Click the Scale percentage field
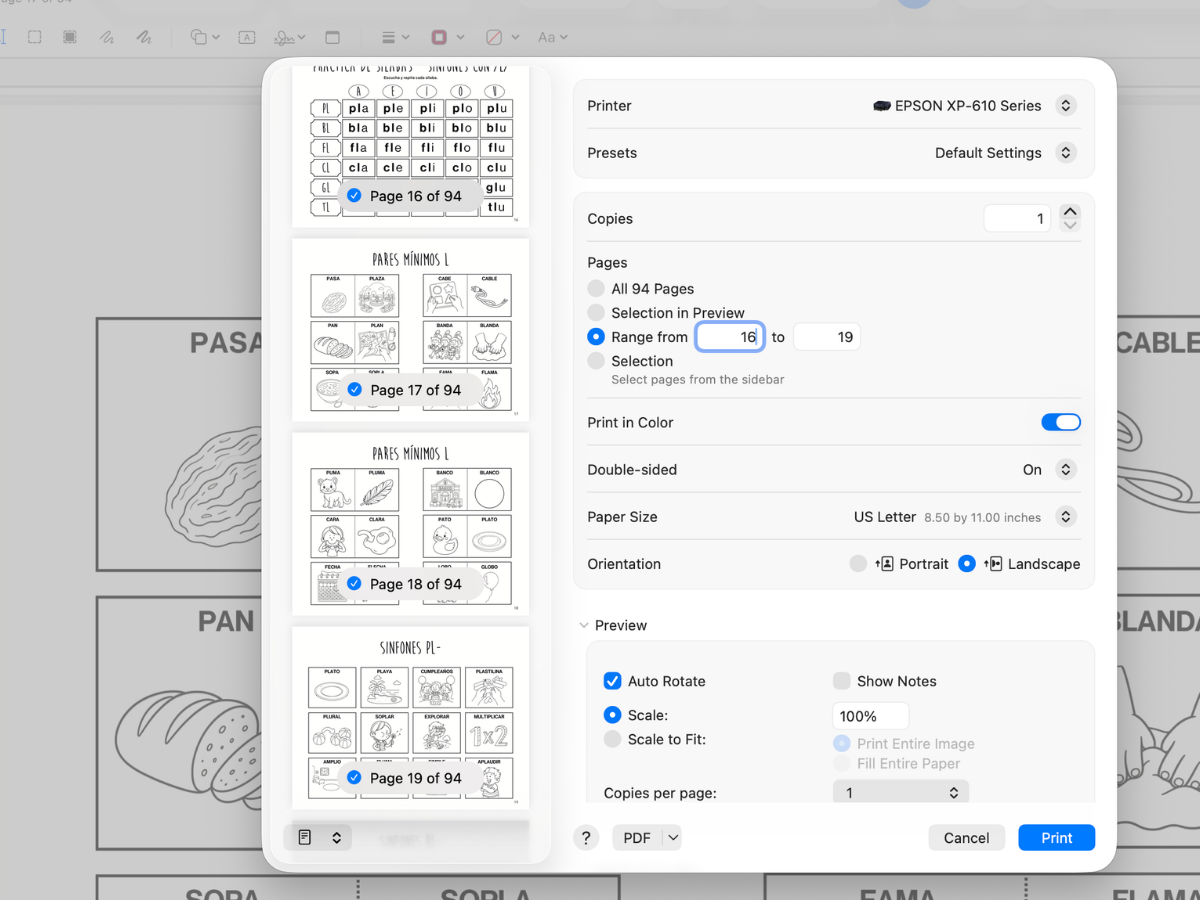 pyautogui.click(x=870, y=716)
